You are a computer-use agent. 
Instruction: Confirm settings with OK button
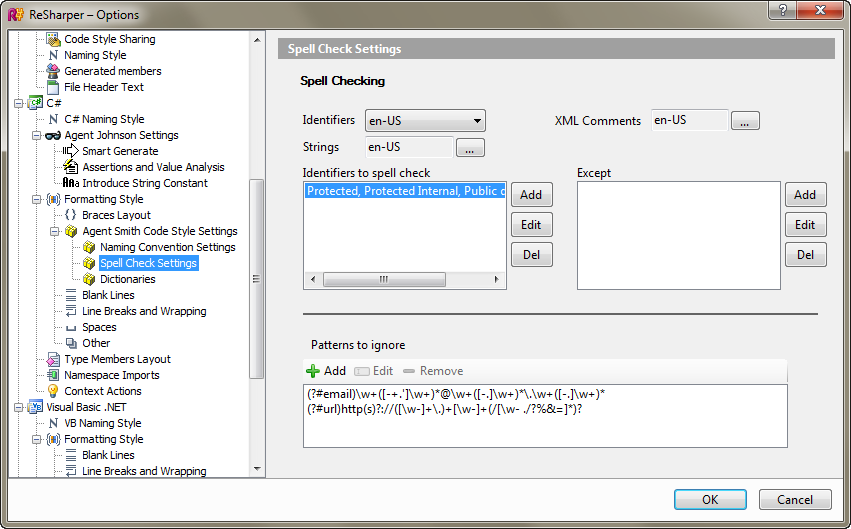(710, 500)
